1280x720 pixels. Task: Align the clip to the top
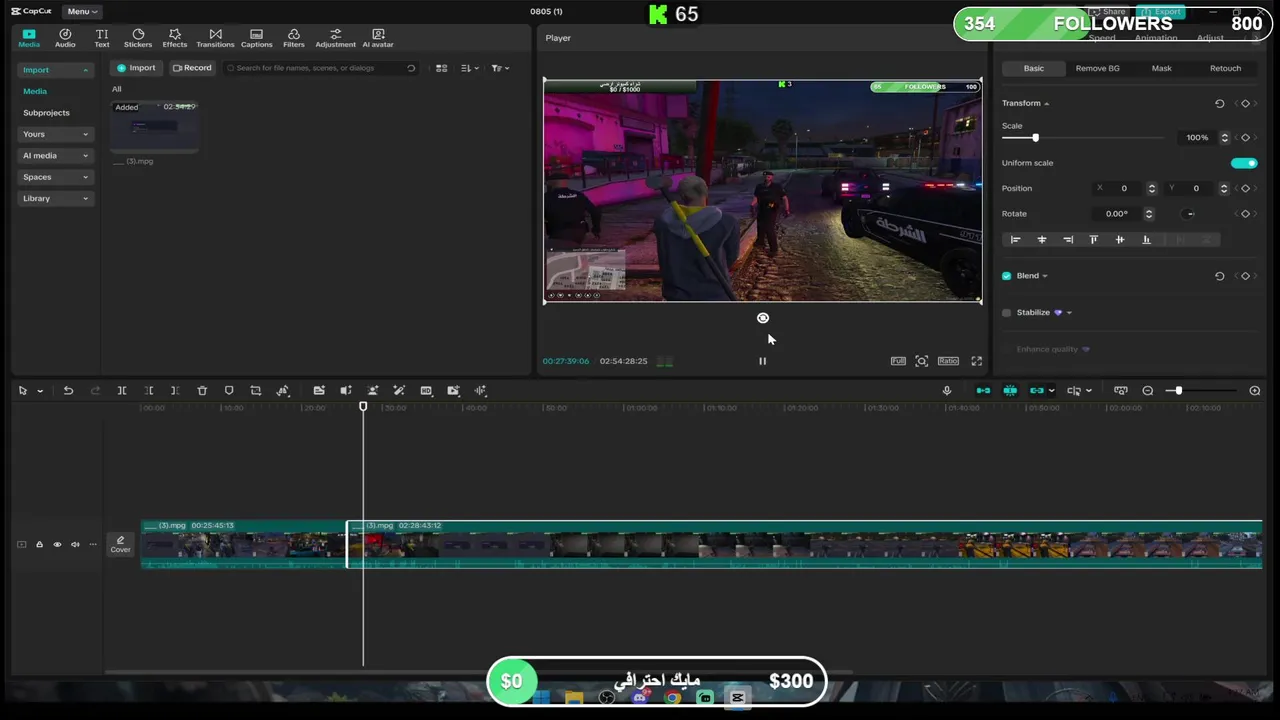[x=1094, y=240]
